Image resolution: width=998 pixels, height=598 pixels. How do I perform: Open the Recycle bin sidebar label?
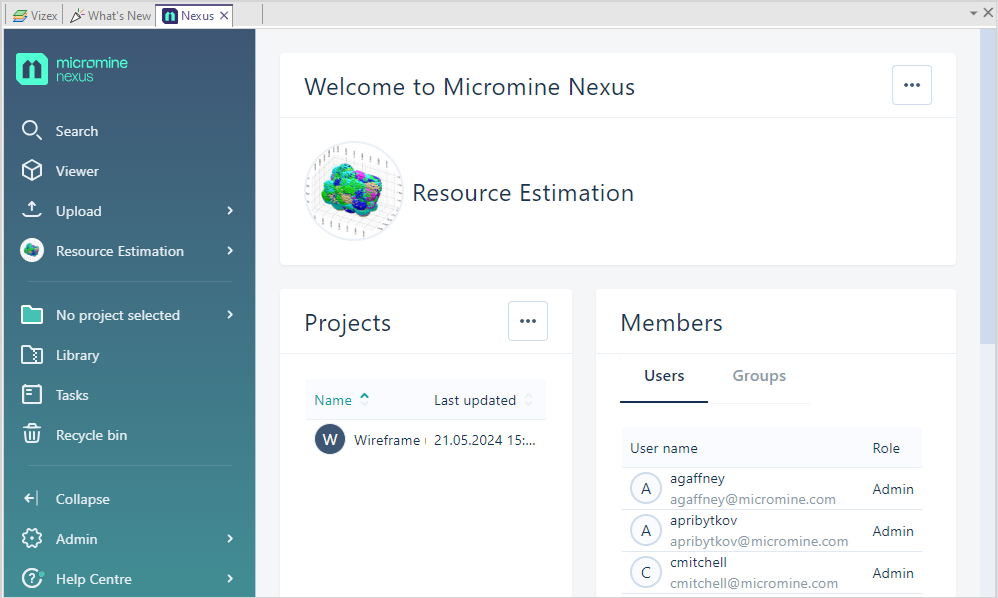[92, 435]
